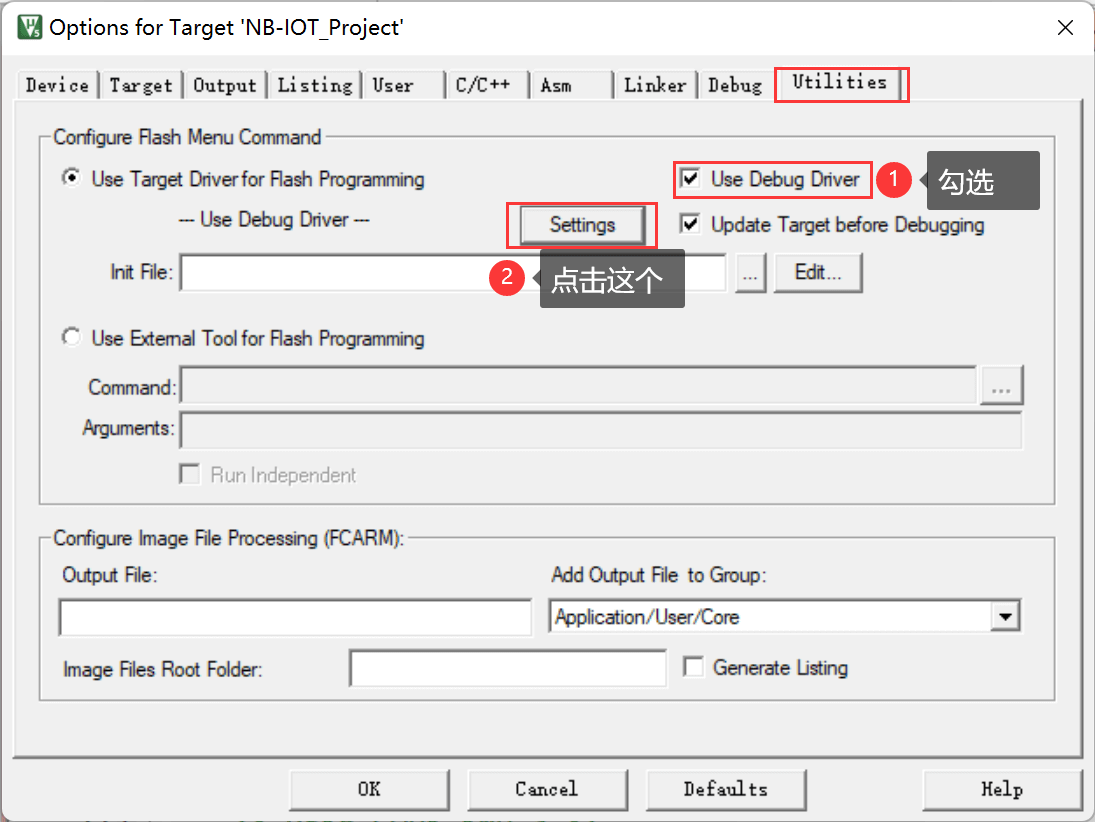This screenshot has width=1095, height=822.
Task: Expand the Add Output File to Group dropdown
Action: [x=1004, y=617]
